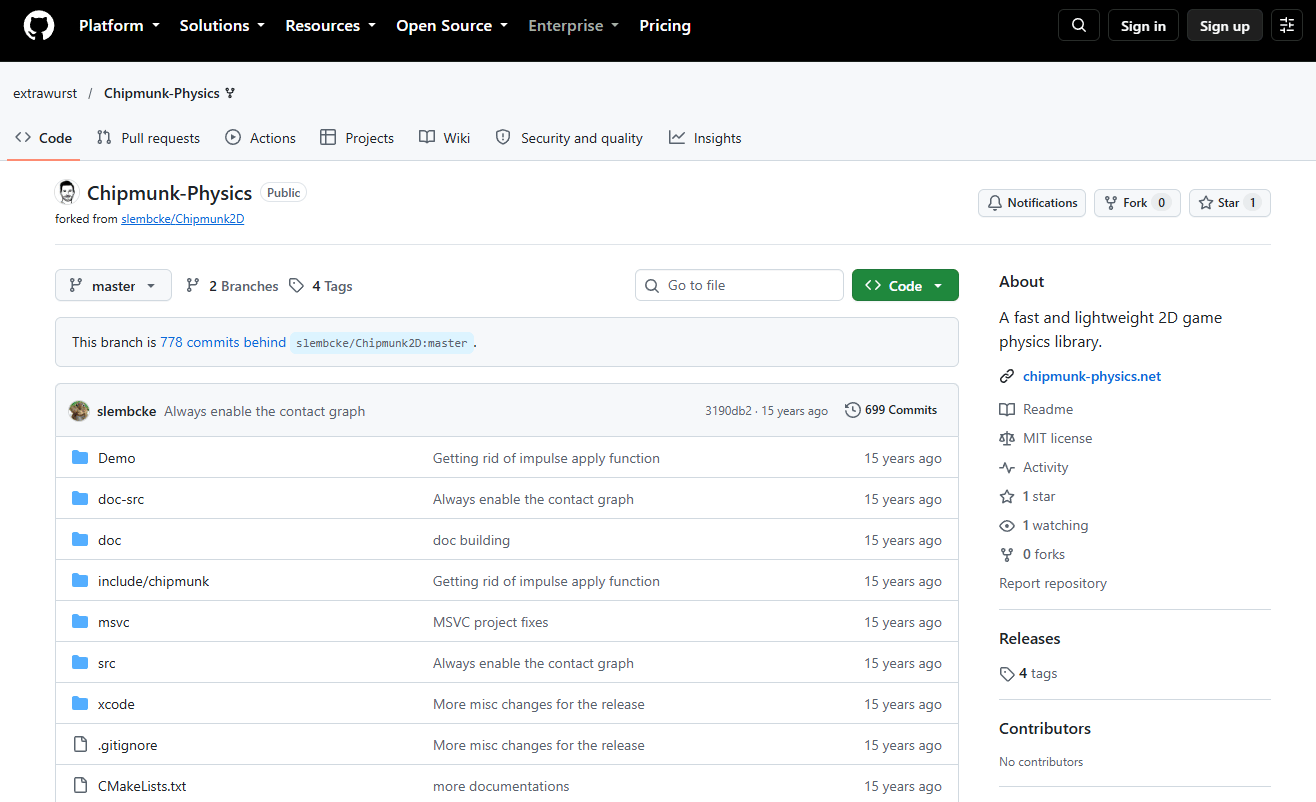Expand the Resources menu in header
Image resolution: width=1316 pixels, height=802 pixels.
point(331,26)
